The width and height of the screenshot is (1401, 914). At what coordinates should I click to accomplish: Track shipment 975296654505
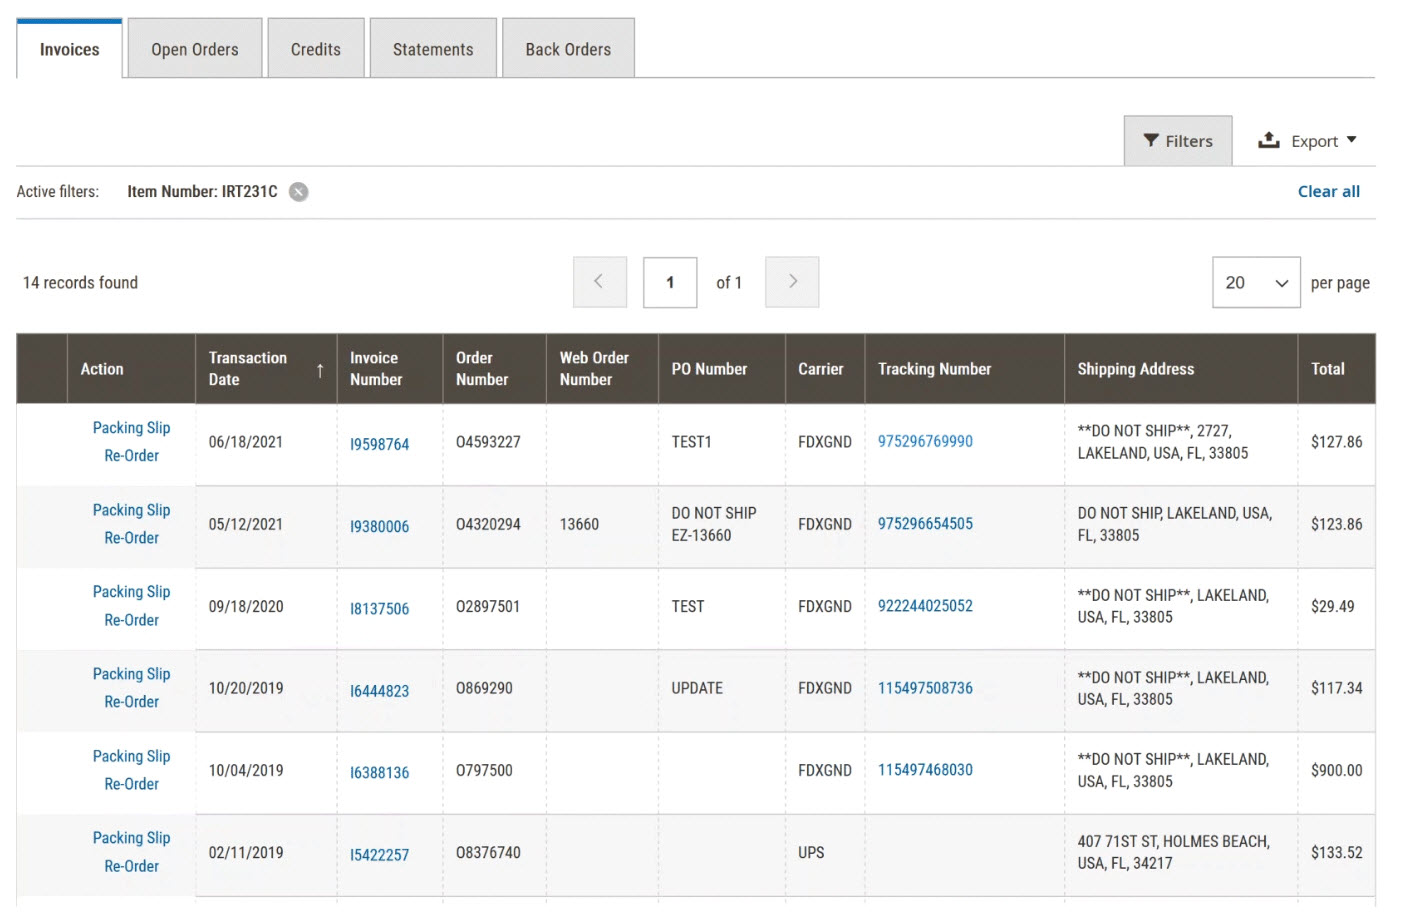point(924,524)
